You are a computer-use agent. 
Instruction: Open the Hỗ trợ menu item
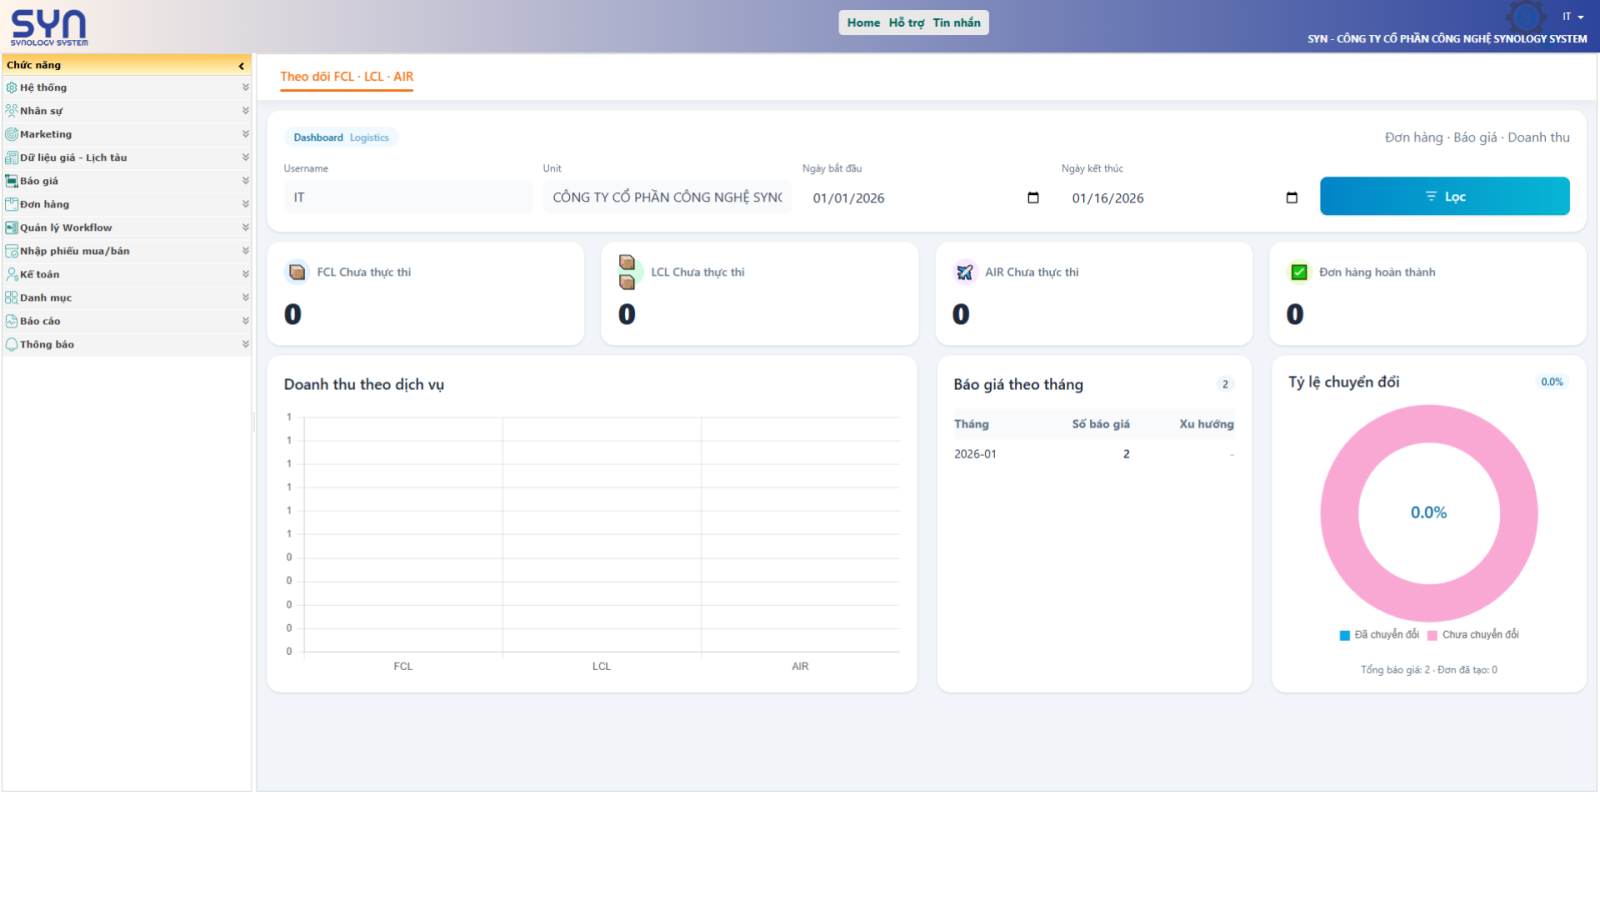tap(906, 23)
